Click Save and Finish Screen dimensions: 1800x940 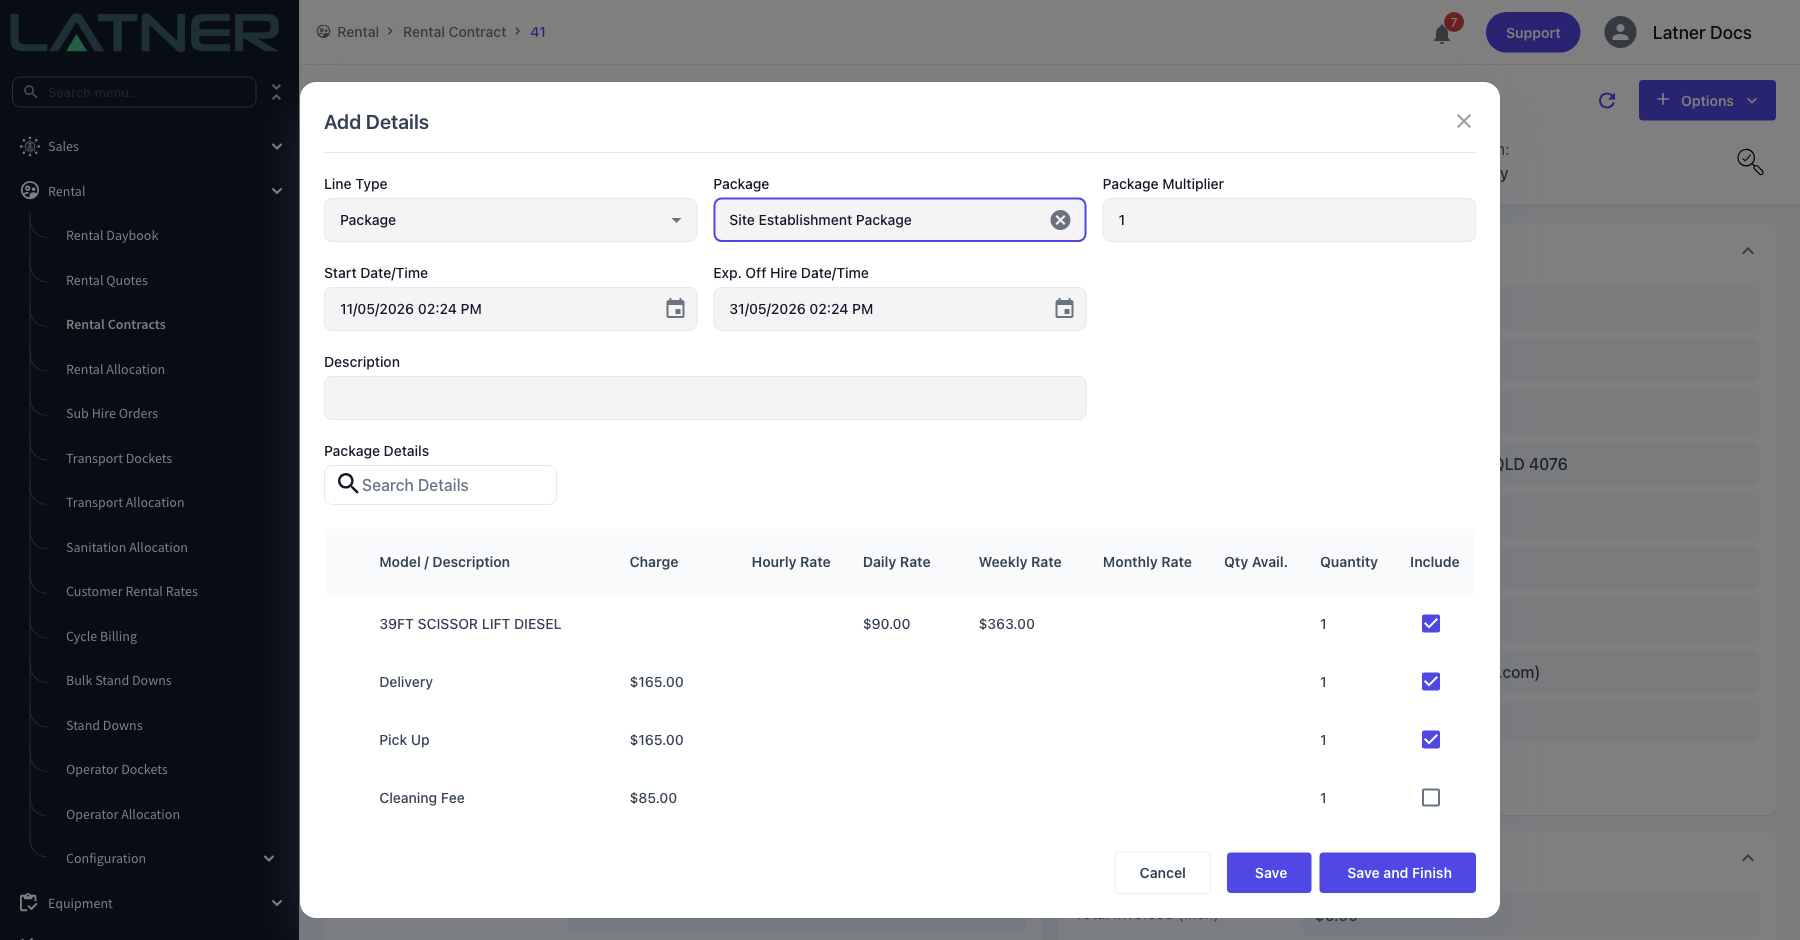click(1398, 873)
